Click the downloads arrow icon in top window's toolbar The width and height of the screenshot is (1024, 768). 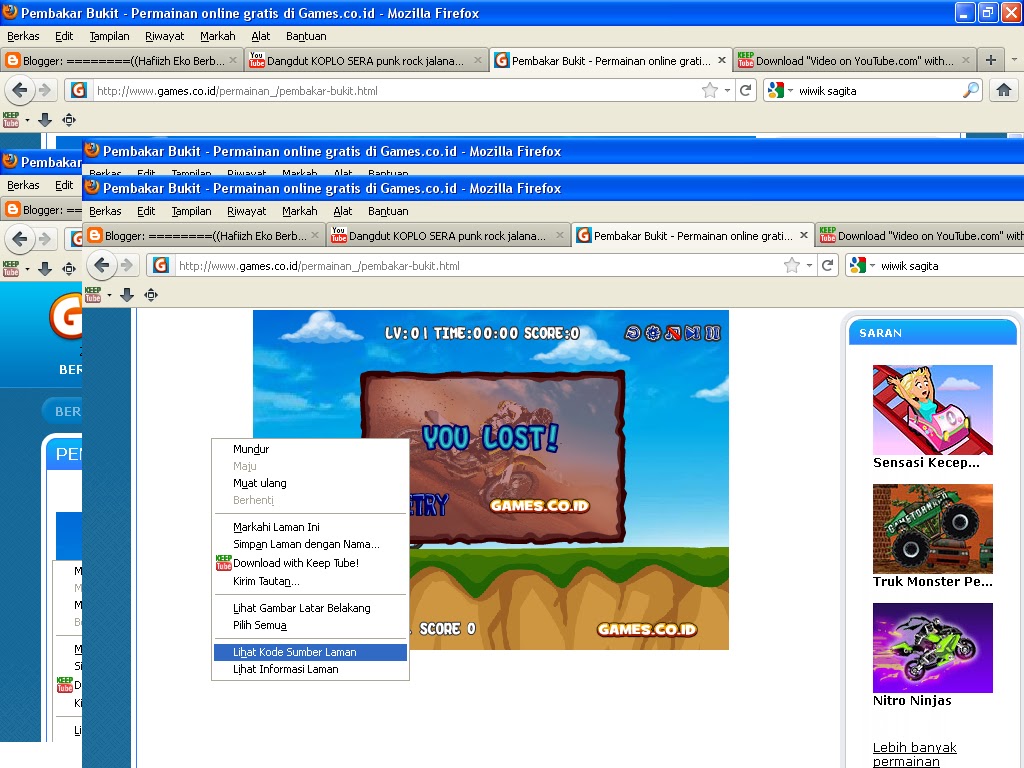click(44, 120)
